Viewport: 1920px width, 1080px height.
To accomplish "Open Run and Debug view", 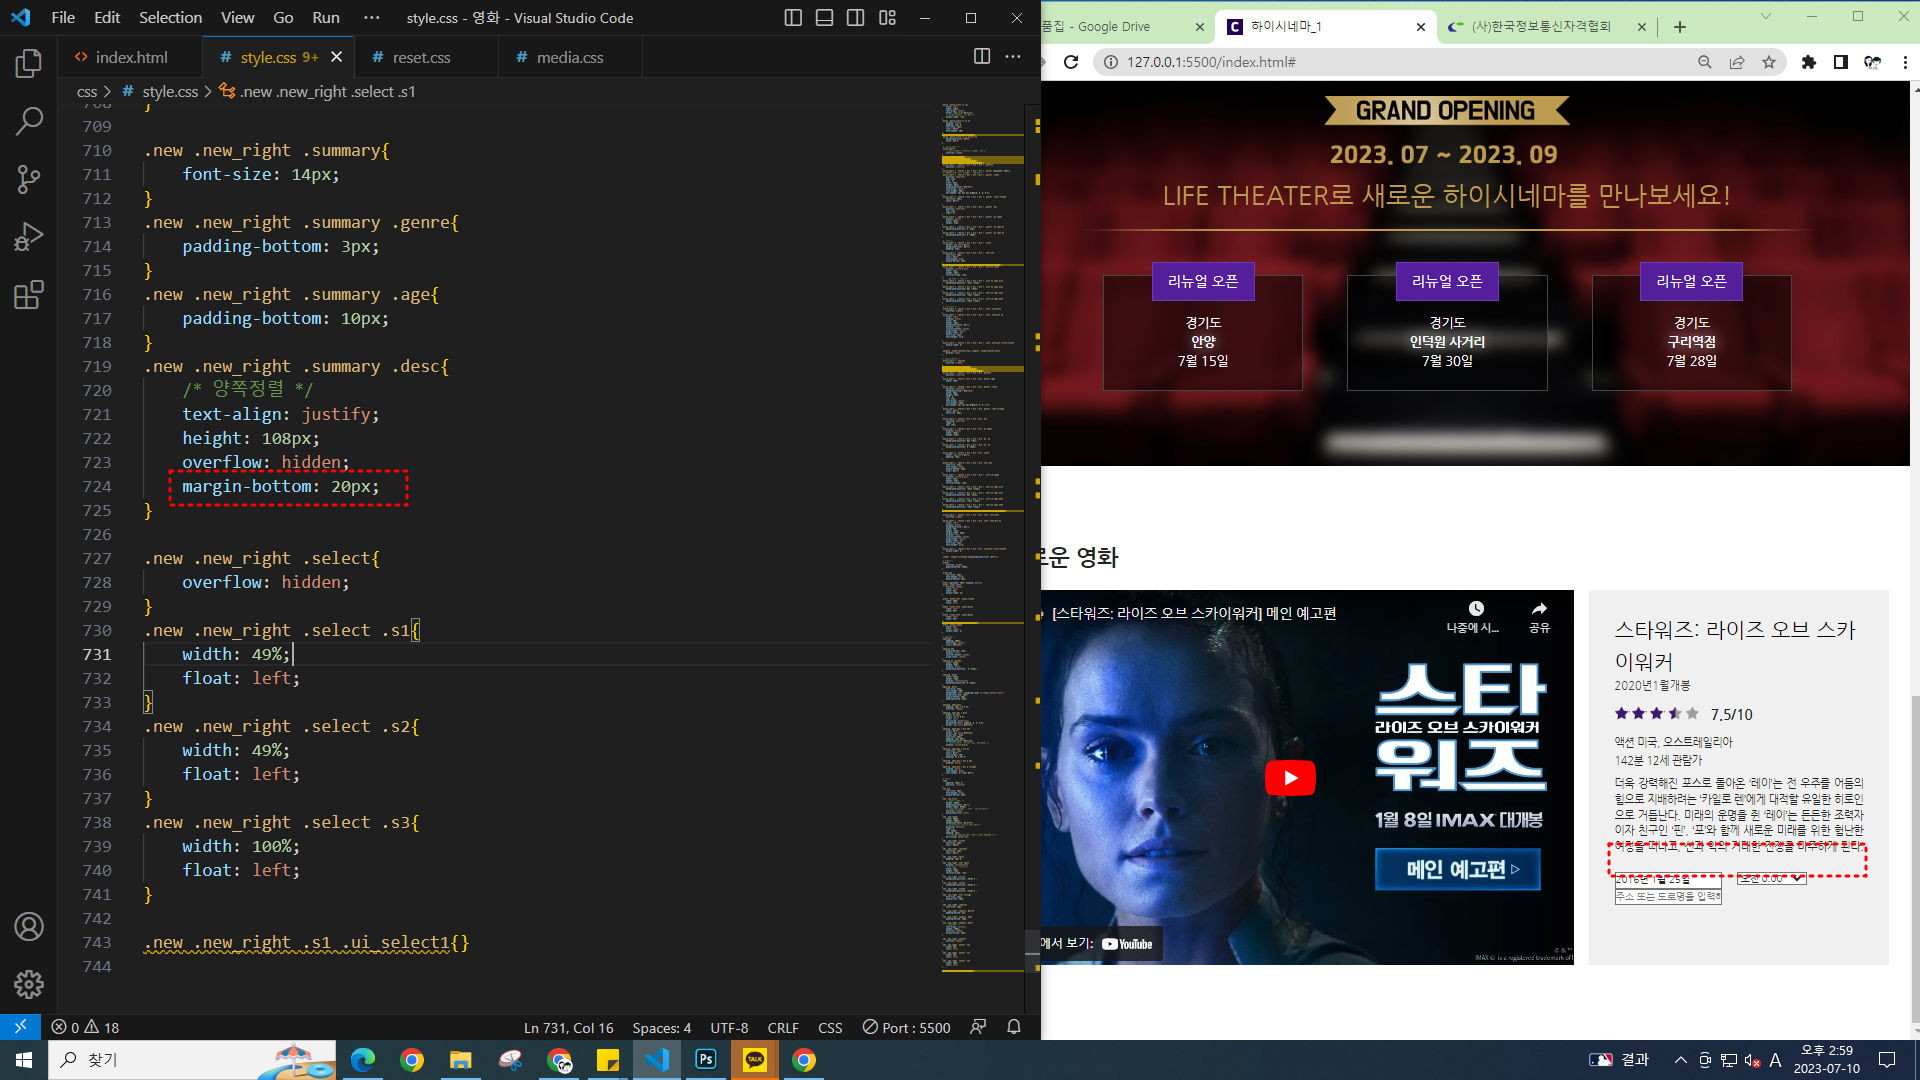I will point(29,237).
